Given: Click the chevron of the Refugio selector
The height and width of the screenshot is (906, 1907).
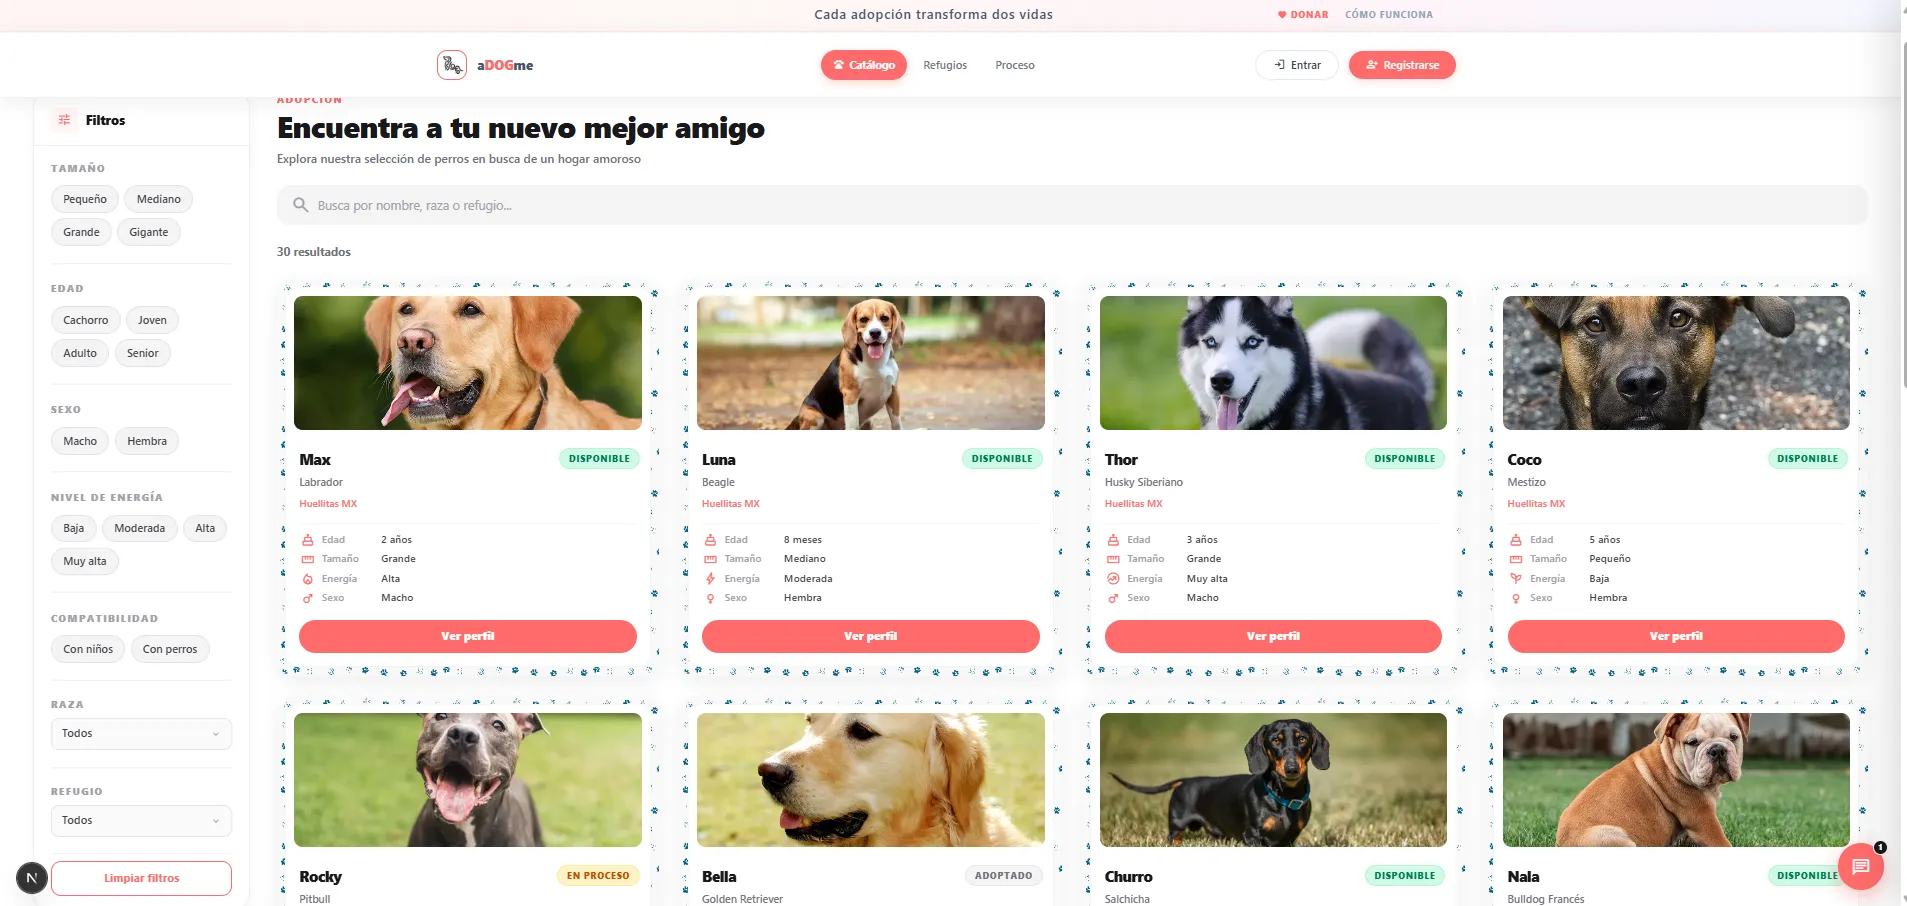Looking at the screenshot, I should (x=216, y=821).
